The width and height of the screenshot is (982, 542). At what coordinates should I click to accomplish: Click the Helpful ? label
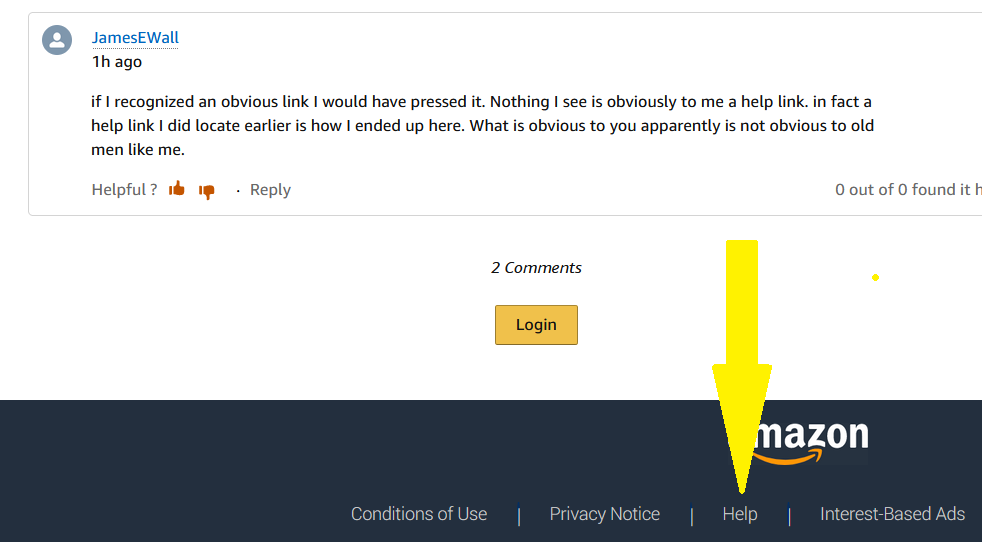pos(124,190)
